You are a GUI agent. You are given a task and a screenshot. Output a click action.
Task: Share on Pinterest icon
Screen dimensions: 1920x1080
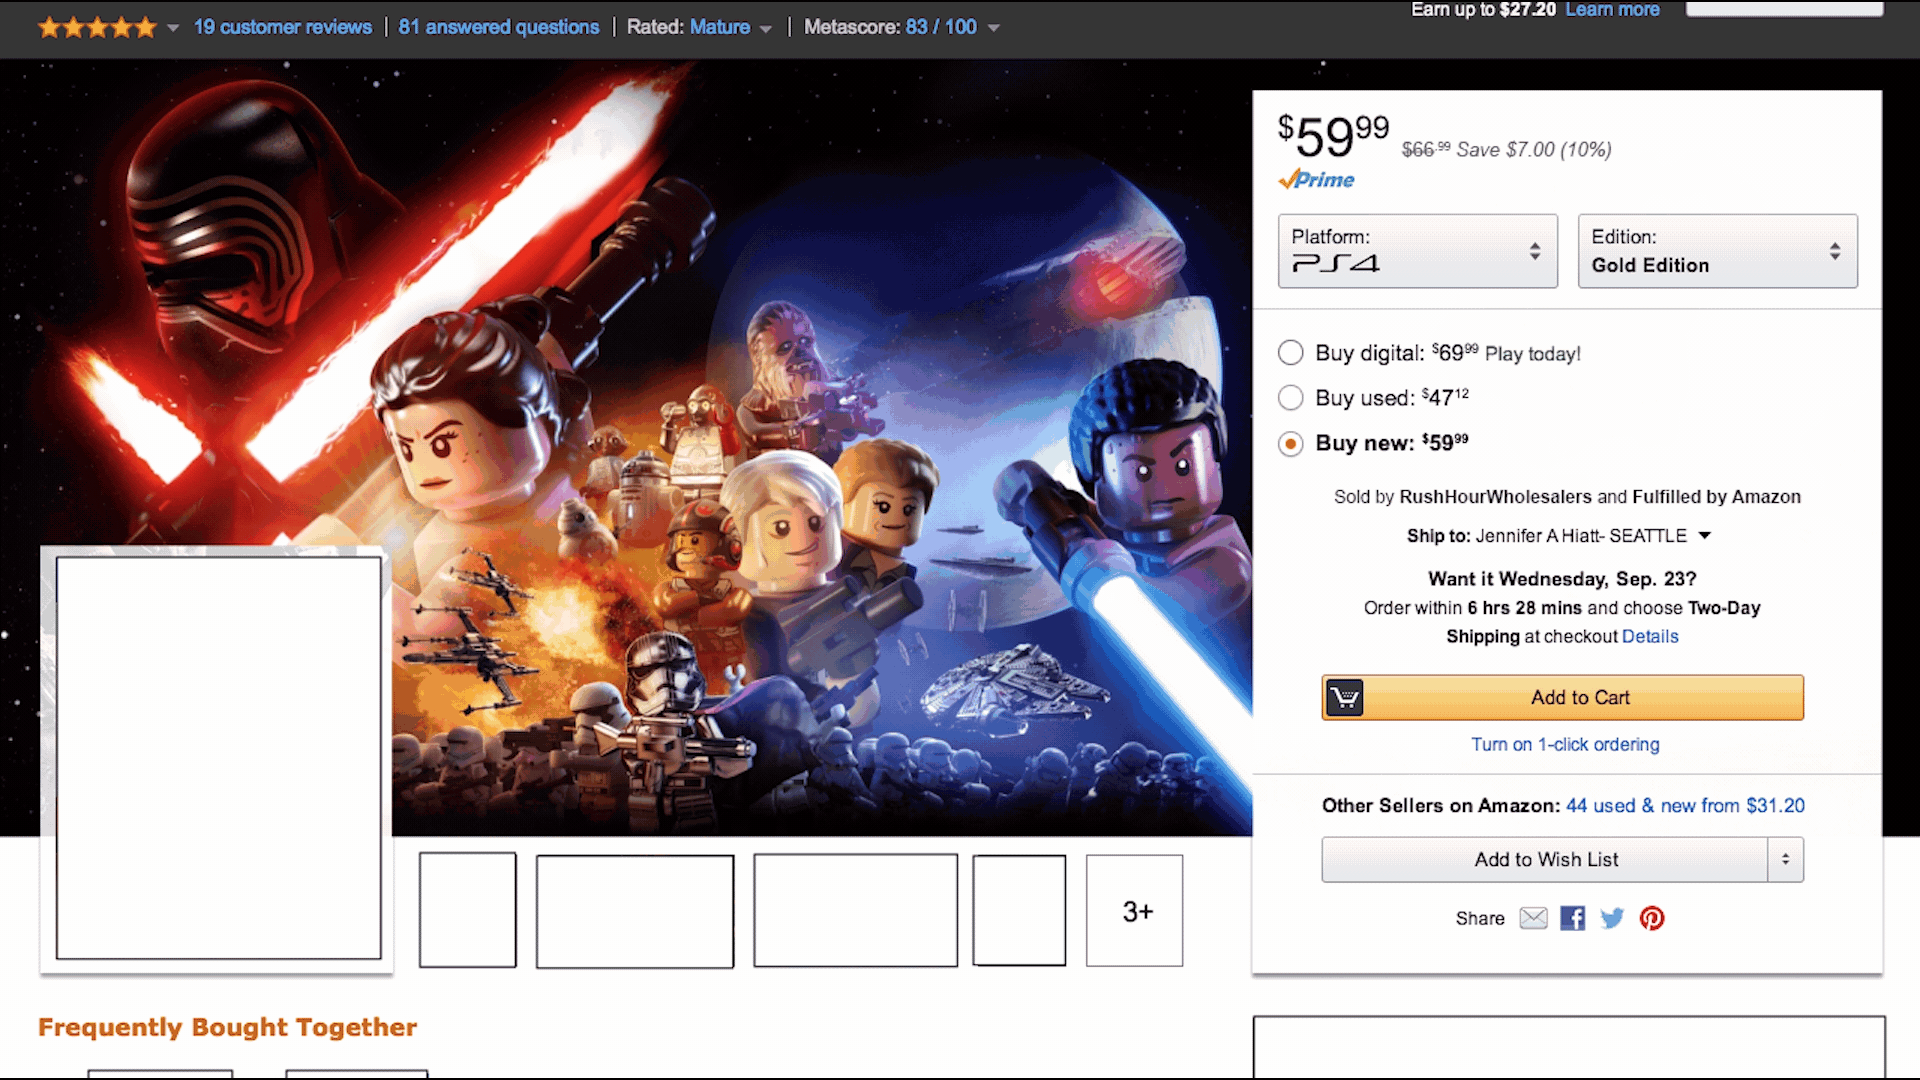1652,918
